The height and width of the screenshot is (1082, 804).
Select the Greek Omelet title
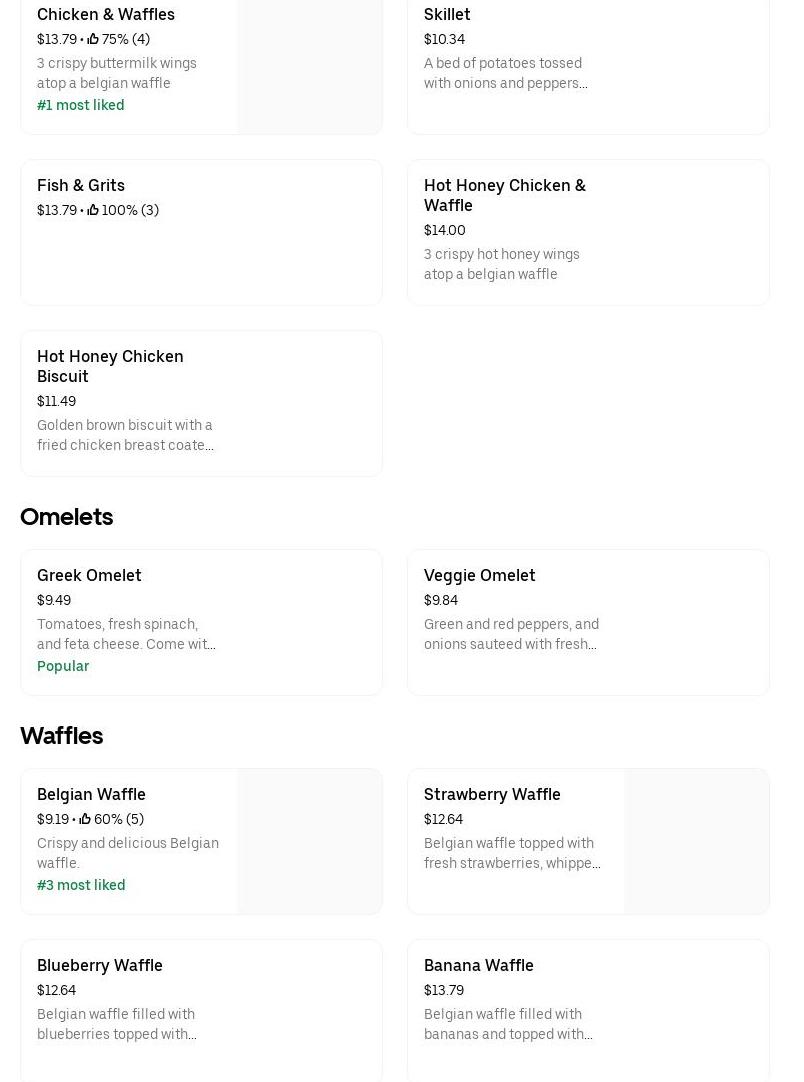pos(89,576)
